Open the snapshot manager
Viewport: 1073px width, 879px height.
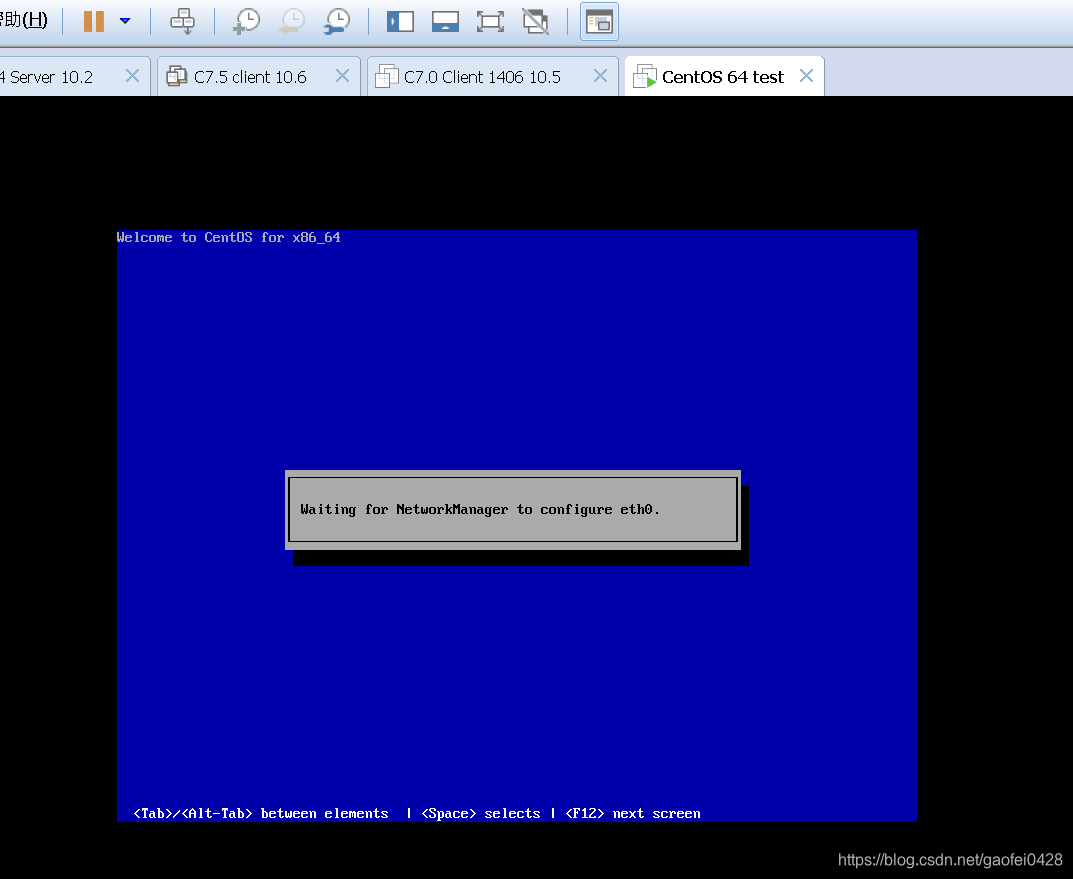(x=337, y=21)
